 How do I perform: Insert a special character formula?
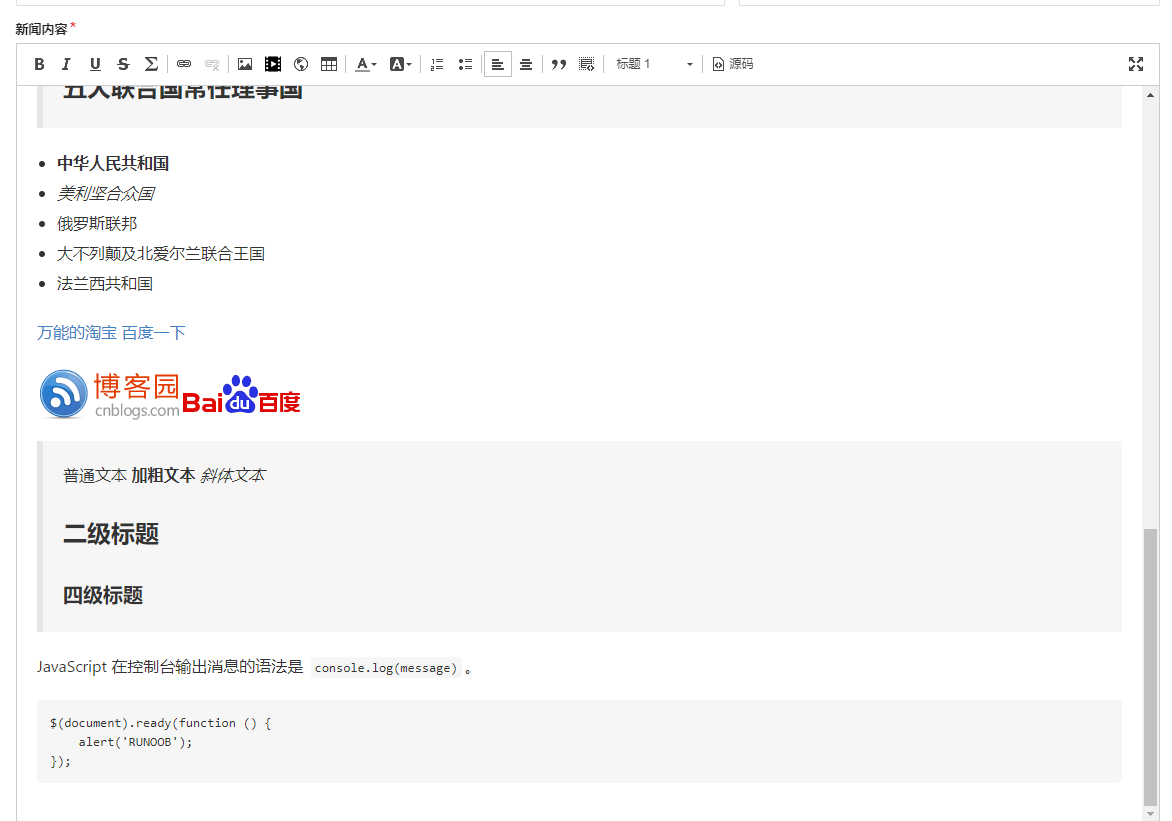[151, 63]
